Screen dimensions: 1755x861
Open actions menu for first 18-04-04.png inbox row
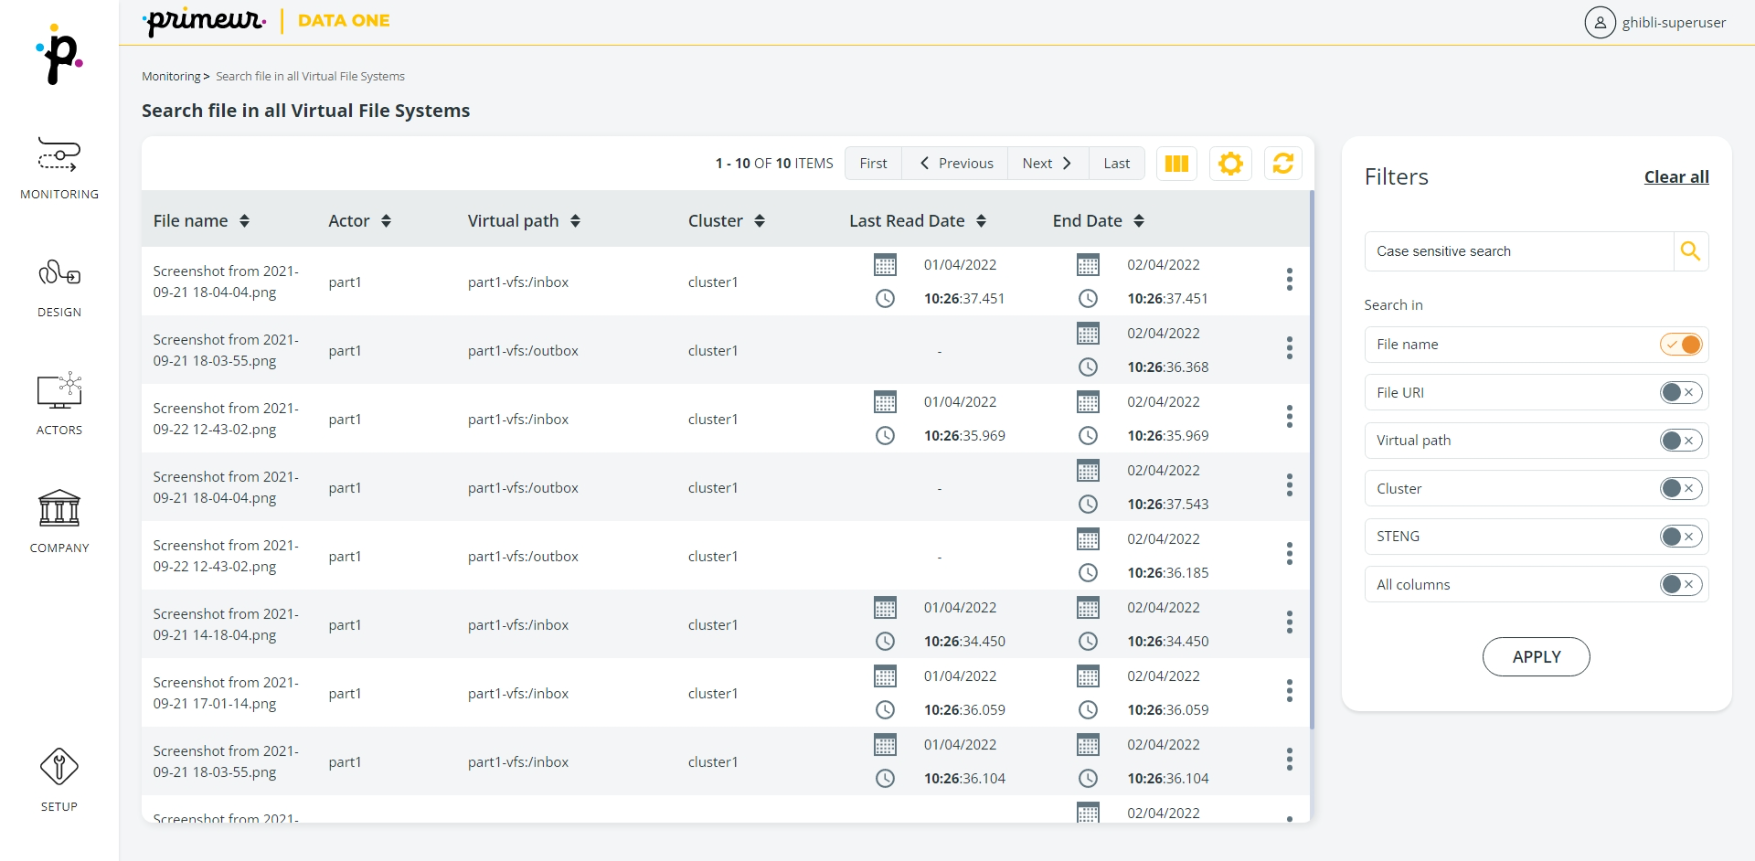pyautogui.click(x=1289, y=280)
